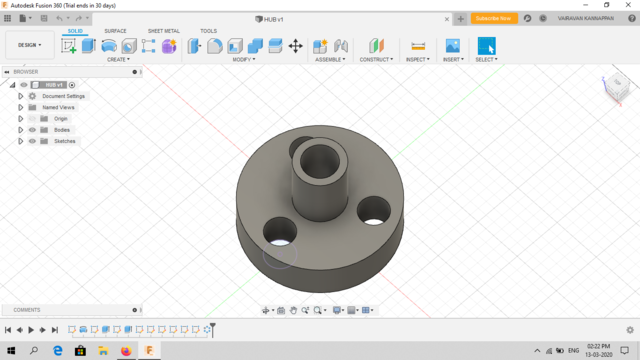Select the Joint tool in Assemble

pos(340,46)
